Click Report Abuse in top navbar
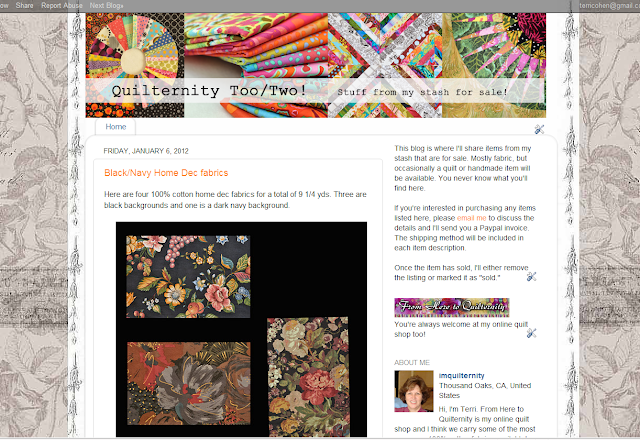 click(x=62, y=5)
